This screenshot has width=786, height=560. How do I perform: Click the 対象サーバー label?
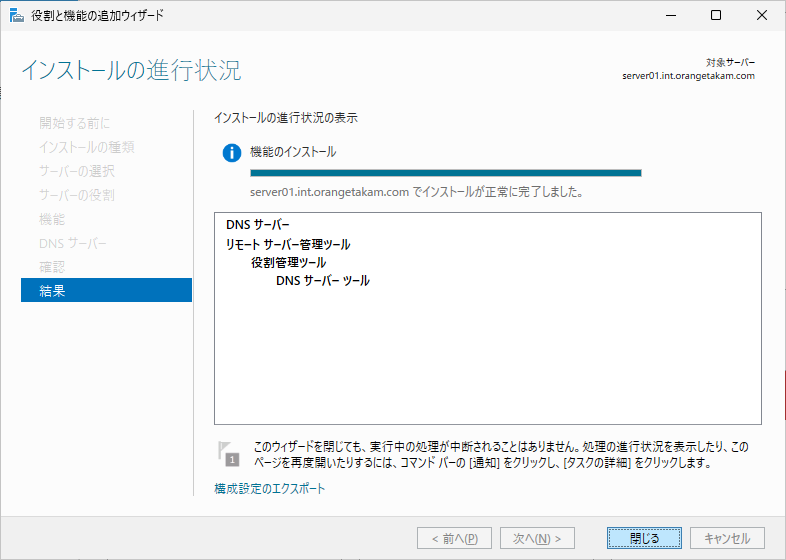coord(730,63)
